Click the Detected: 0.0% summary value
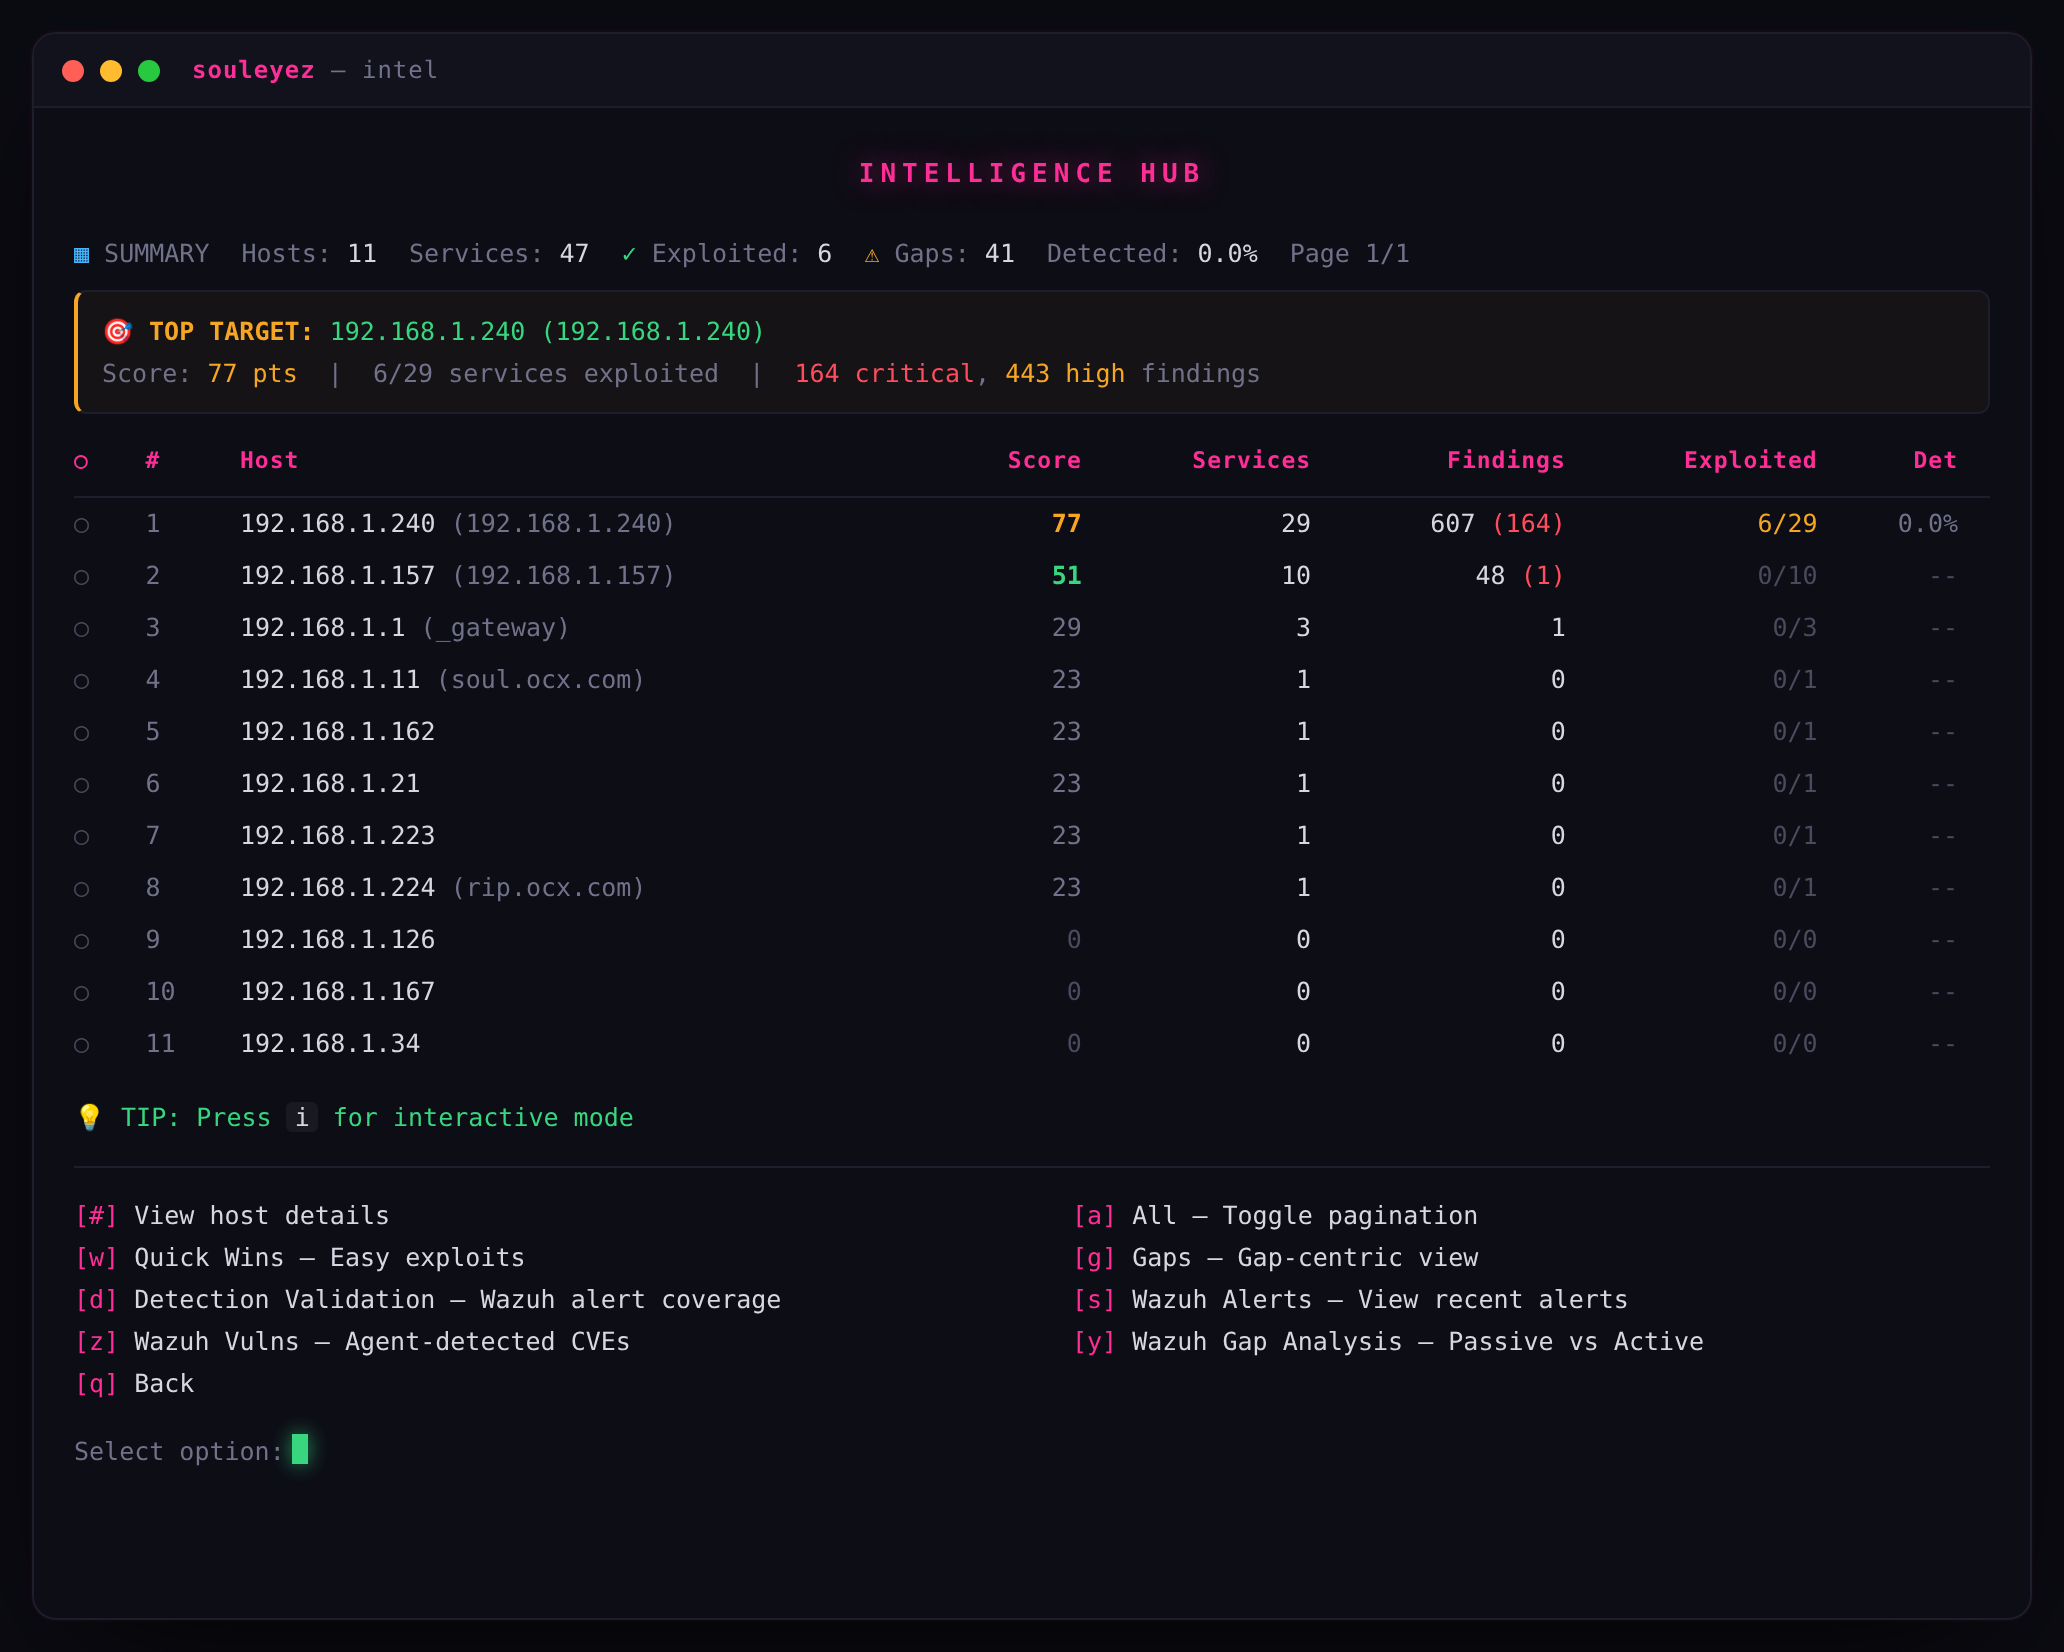The width and height of the screenshot is (2064, 1652). (1152, 254)
